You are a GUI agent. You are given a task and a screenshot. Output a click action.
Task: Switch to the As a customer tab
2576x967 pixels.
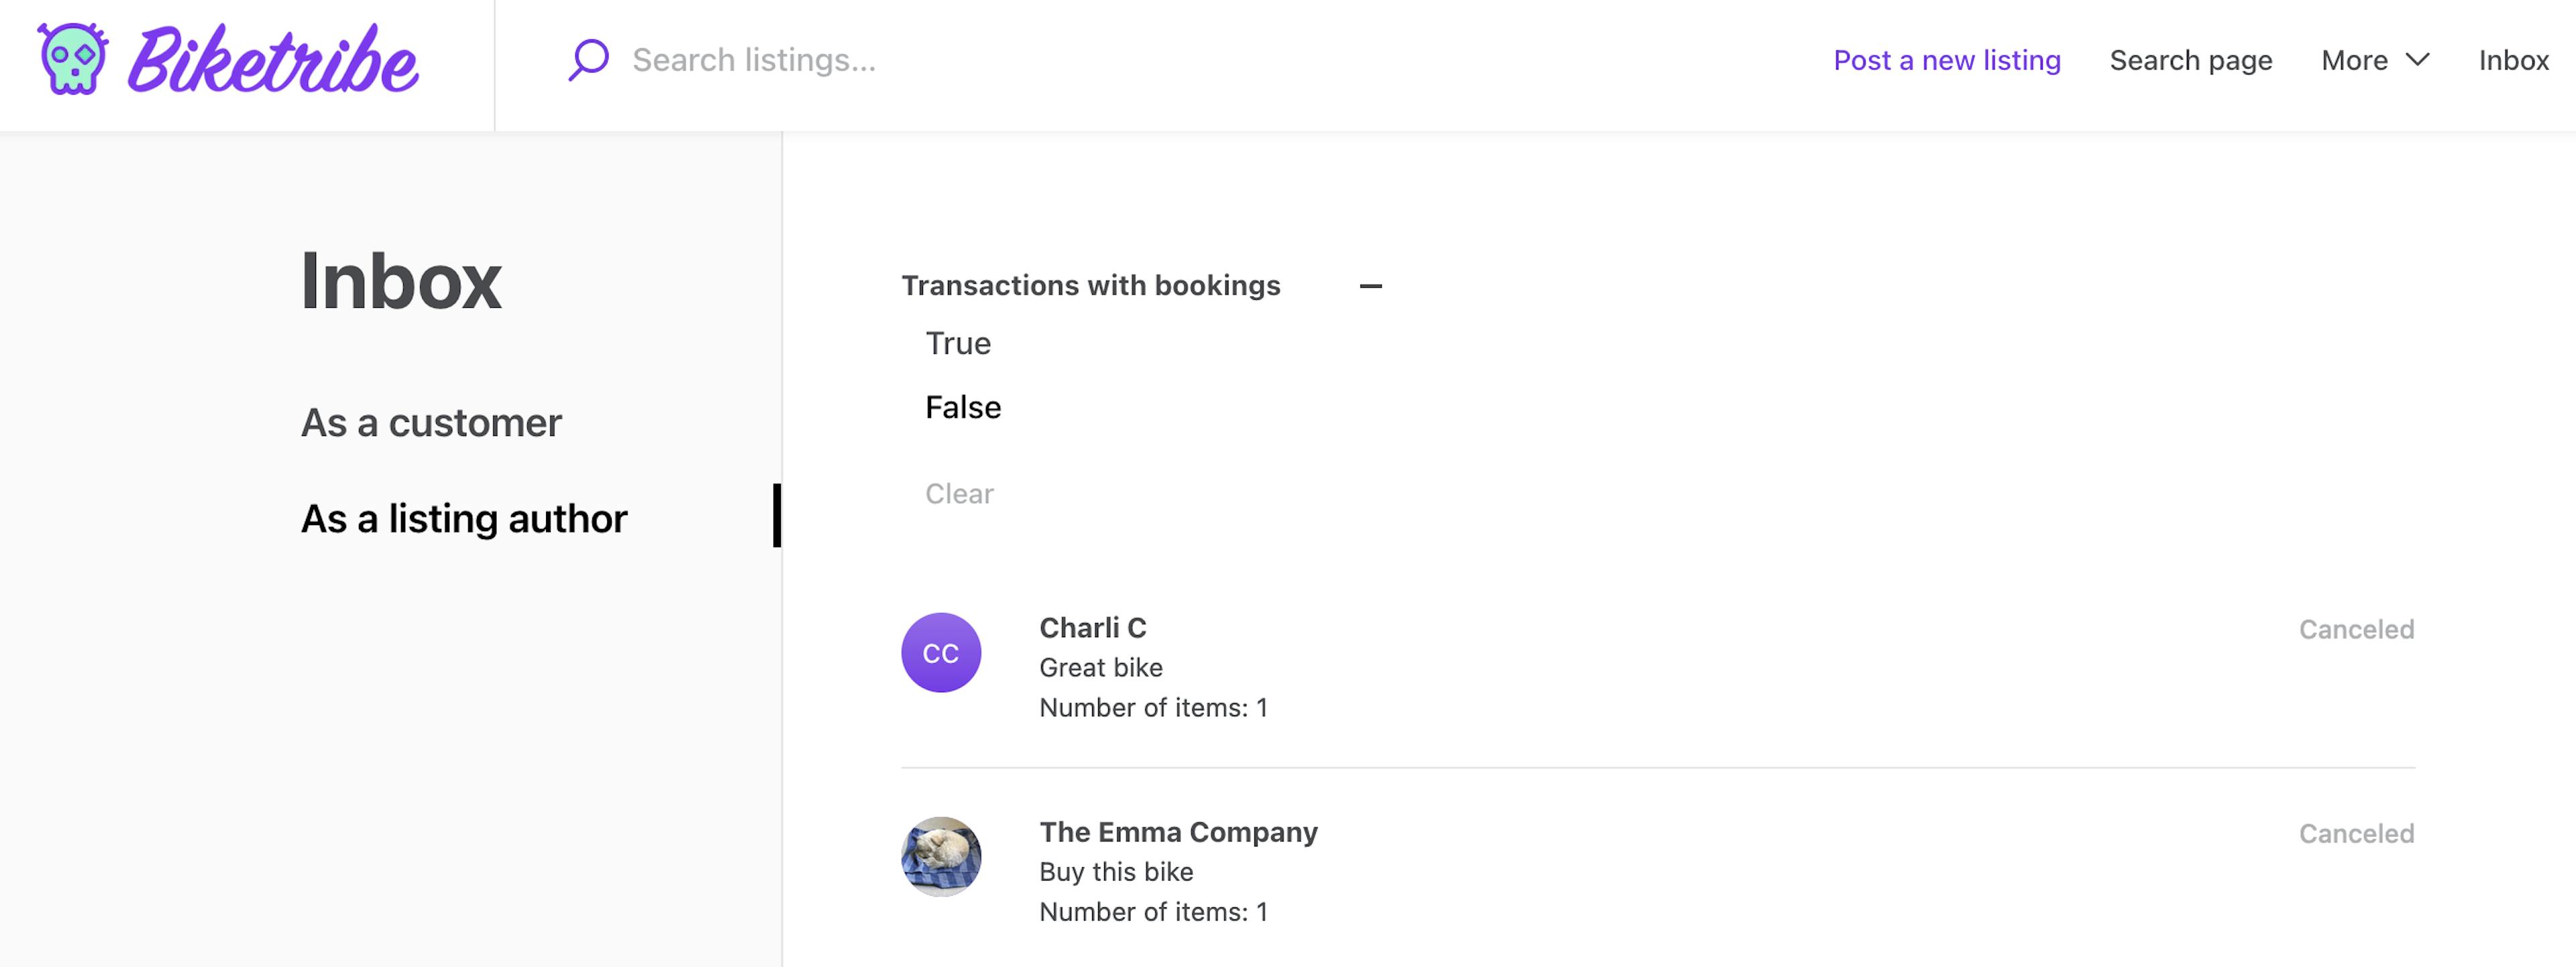[x=431, y=421]
